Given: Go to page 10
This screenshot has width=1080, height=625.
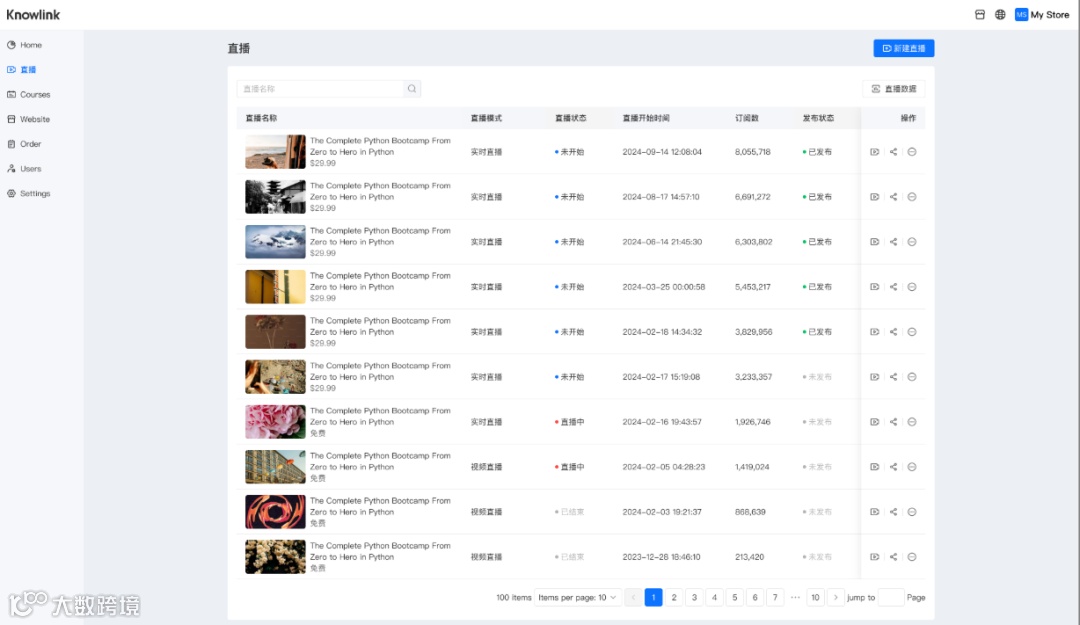Looking at the screenshot, I should tap(816, 597).
